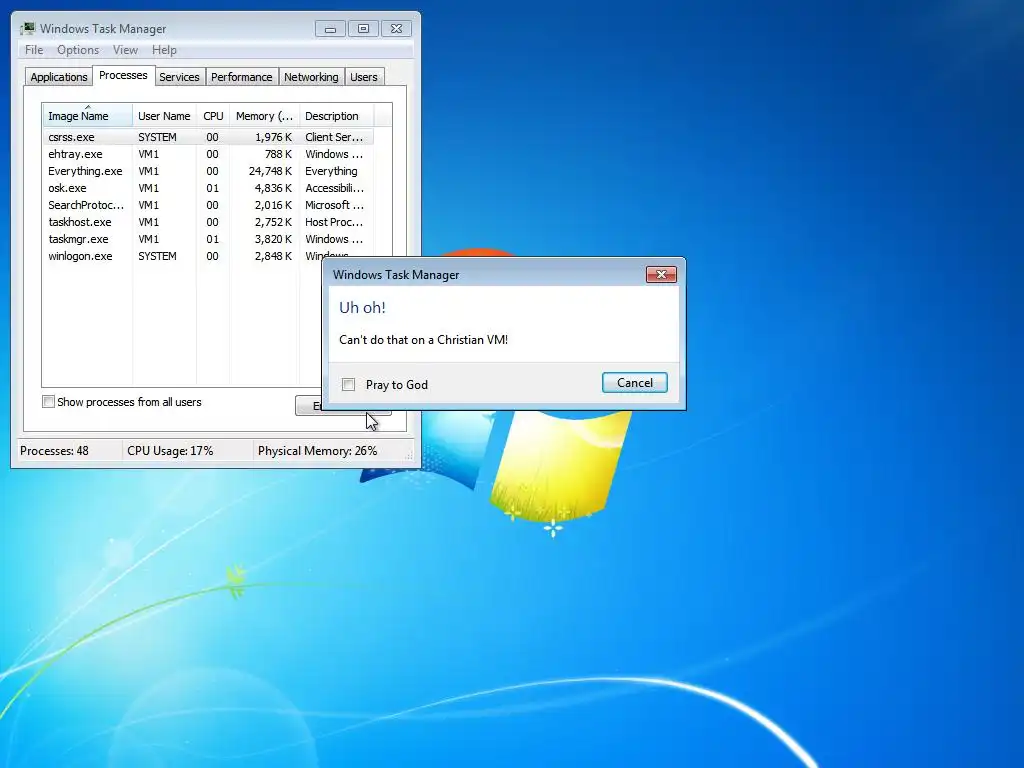The width and height of the screenshot is (1024, 768).
Task: Sort processes by CPU column
Action: (213, 116)
